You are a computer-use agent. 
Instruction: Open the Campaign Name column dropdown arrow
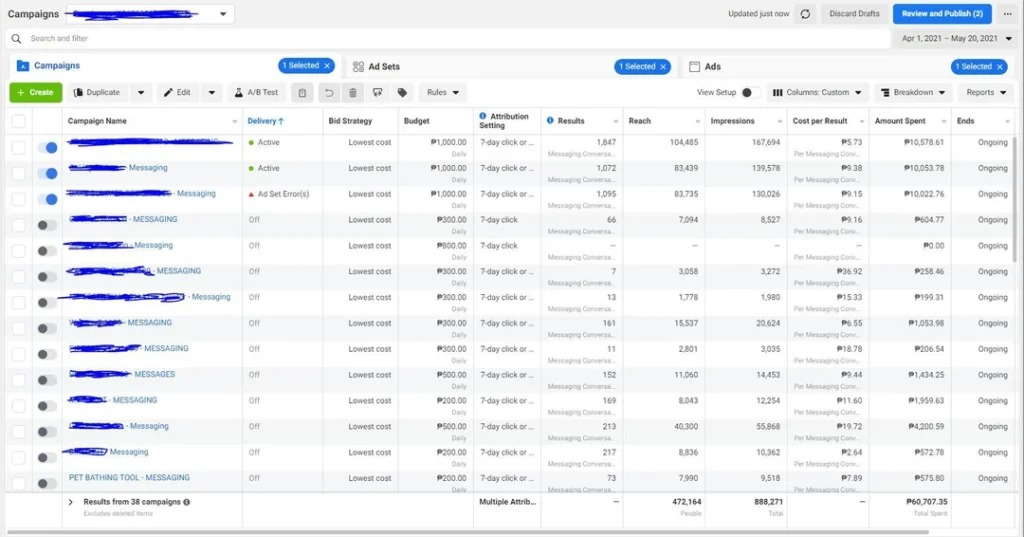point(234,122)
